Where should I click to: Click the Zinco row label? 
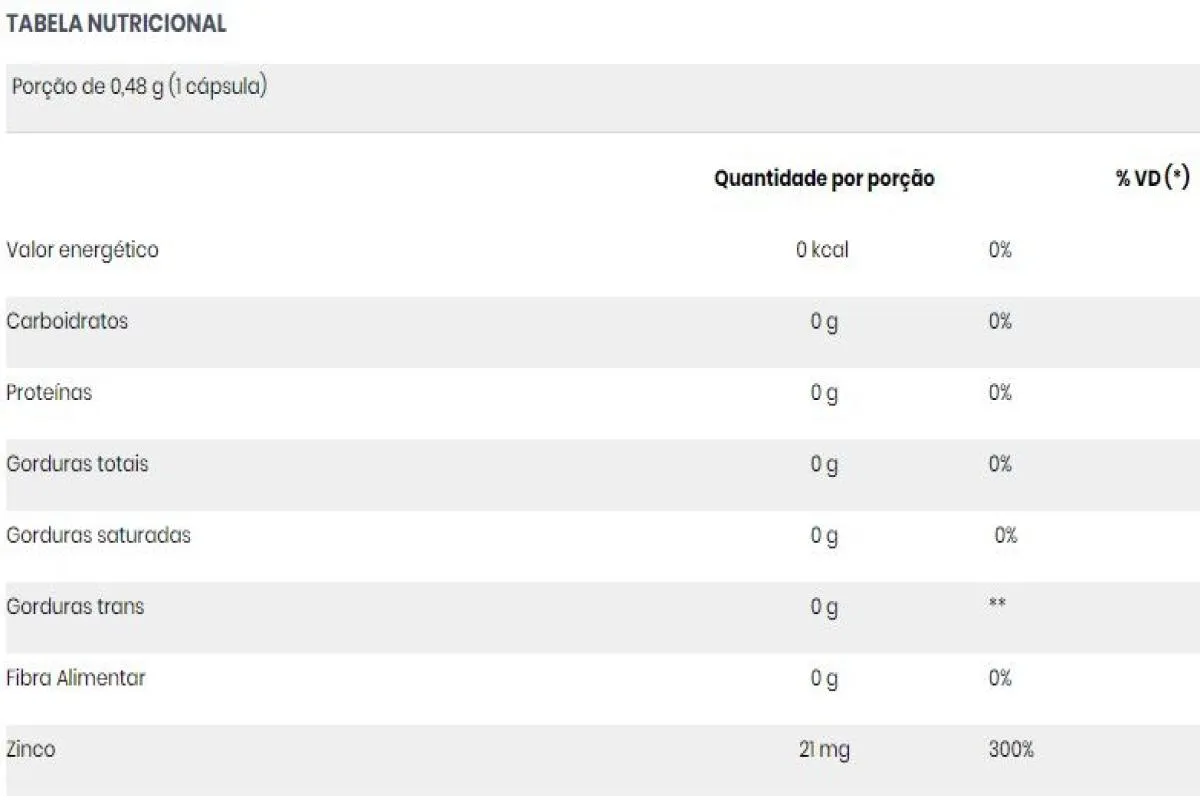point(31,749)
